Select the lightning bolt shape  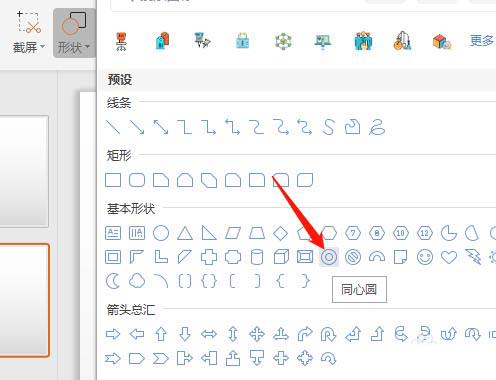point(473,257)
